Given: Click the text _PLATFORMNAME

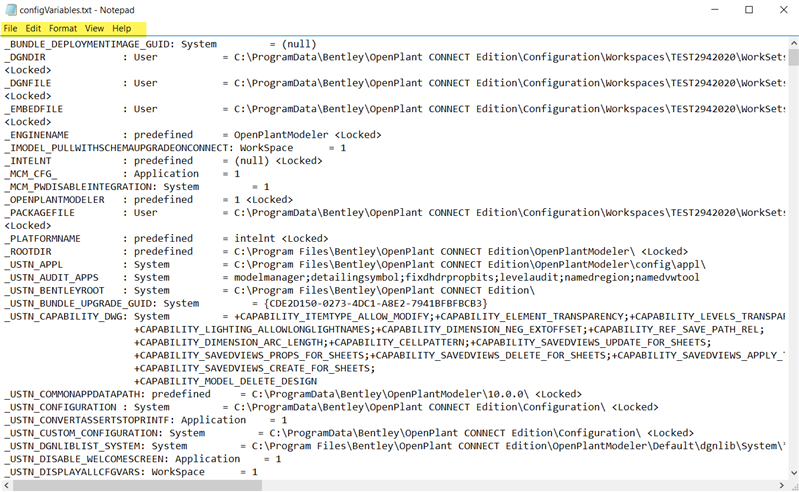Looking at the screenshot, I should [43, 238].
